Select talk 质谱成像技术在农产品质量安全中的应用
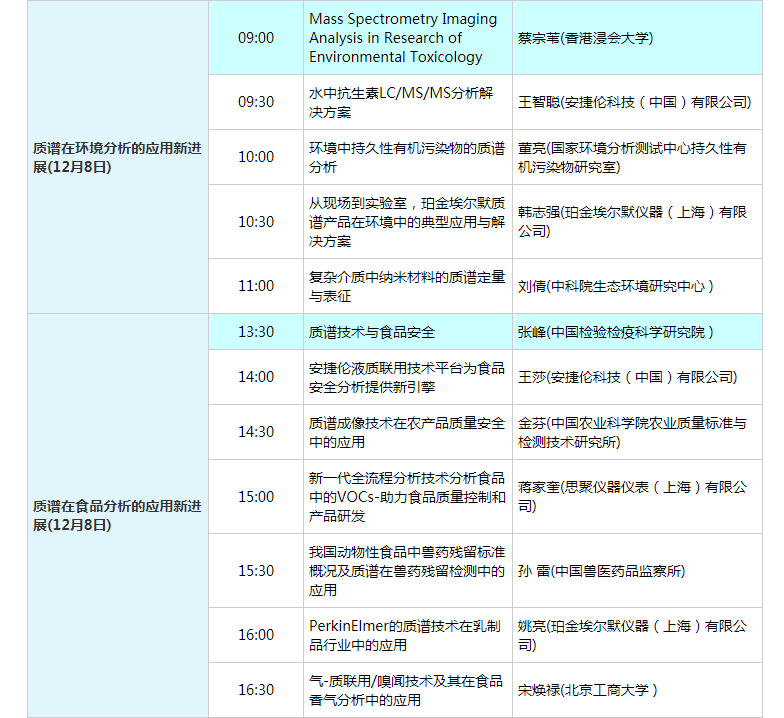This screenshot has height=718, width=784. (x=407, y=432)
